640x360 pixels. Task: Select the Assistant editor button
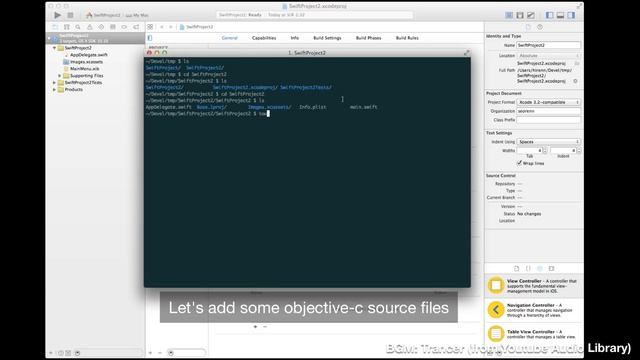tap(520, 15)
